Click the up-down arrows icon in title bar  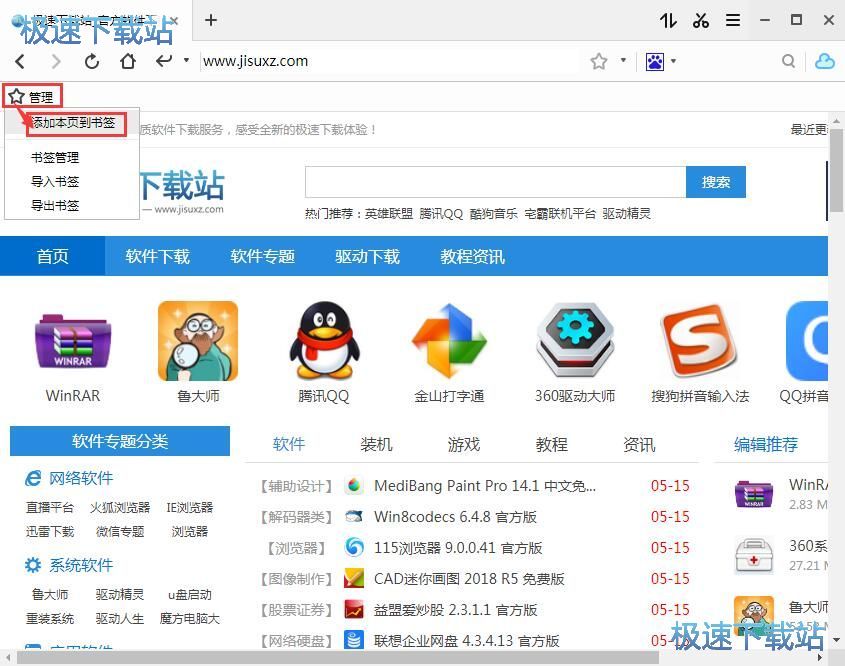(x=668, y=20)
